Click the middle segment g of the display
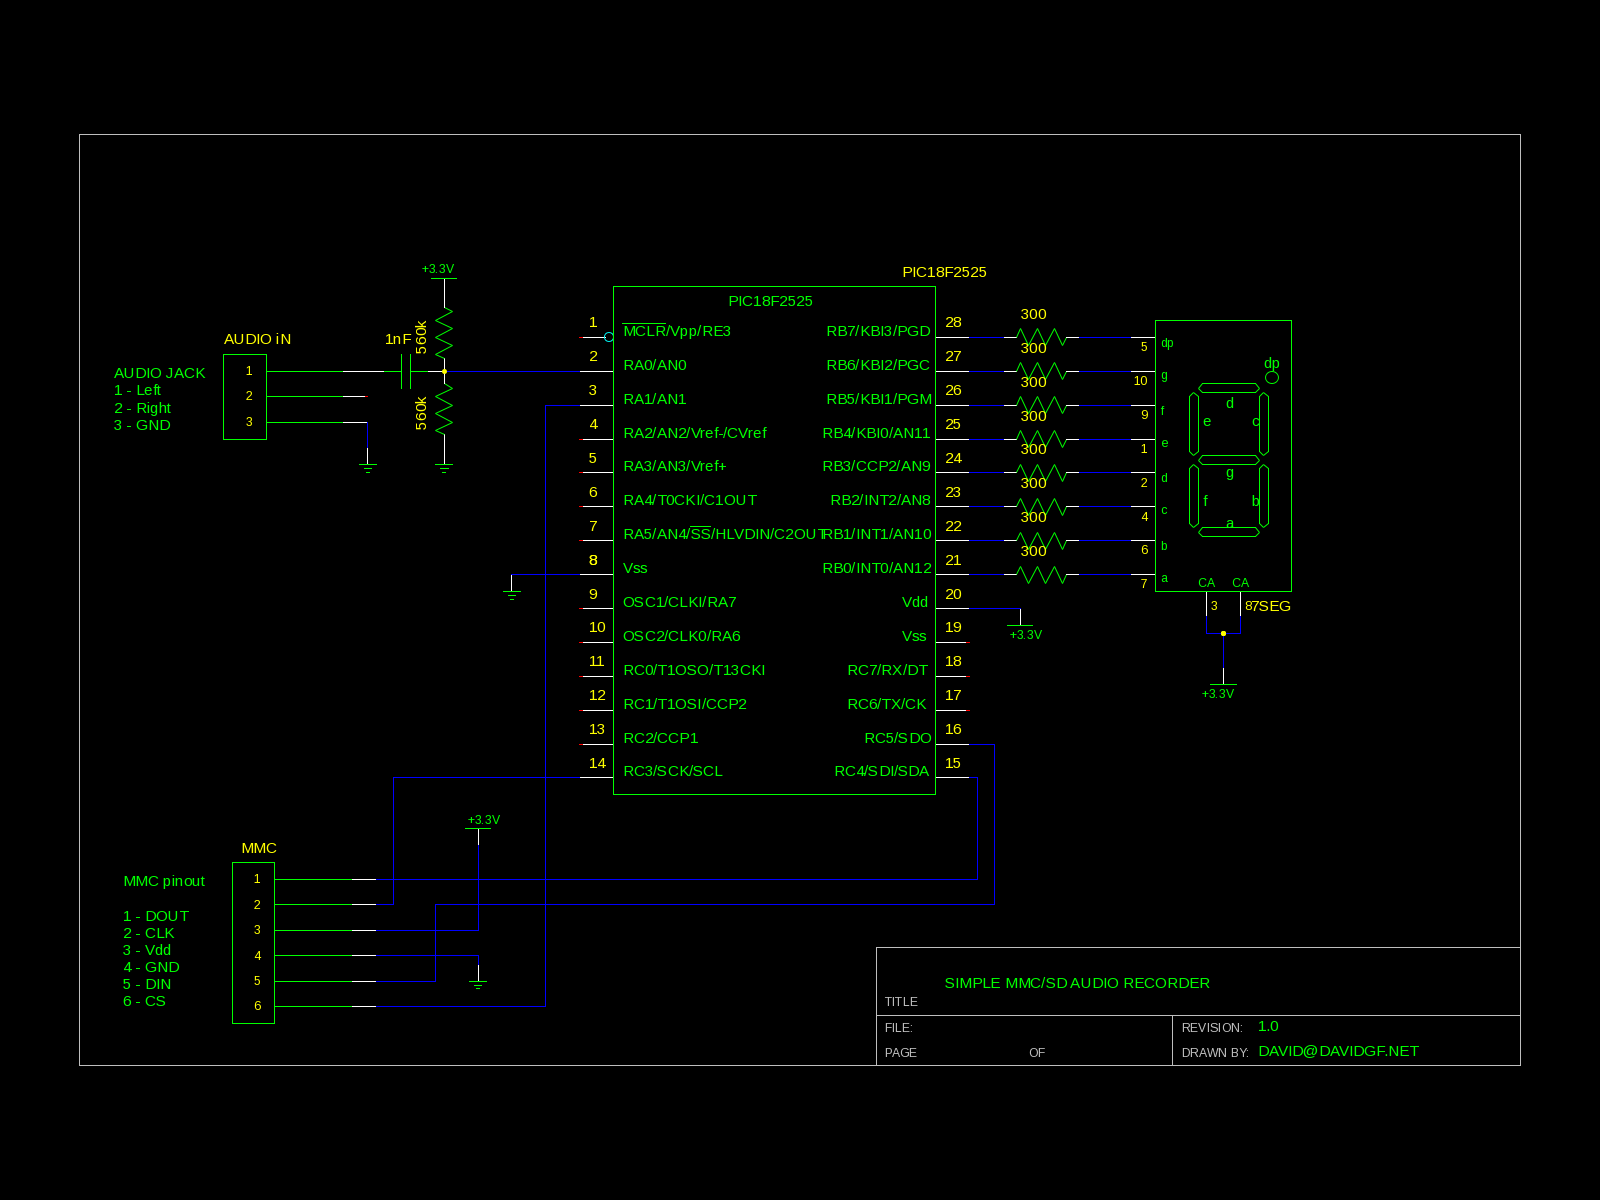Viewport: 1600px width, 1200px height. 1229,460
